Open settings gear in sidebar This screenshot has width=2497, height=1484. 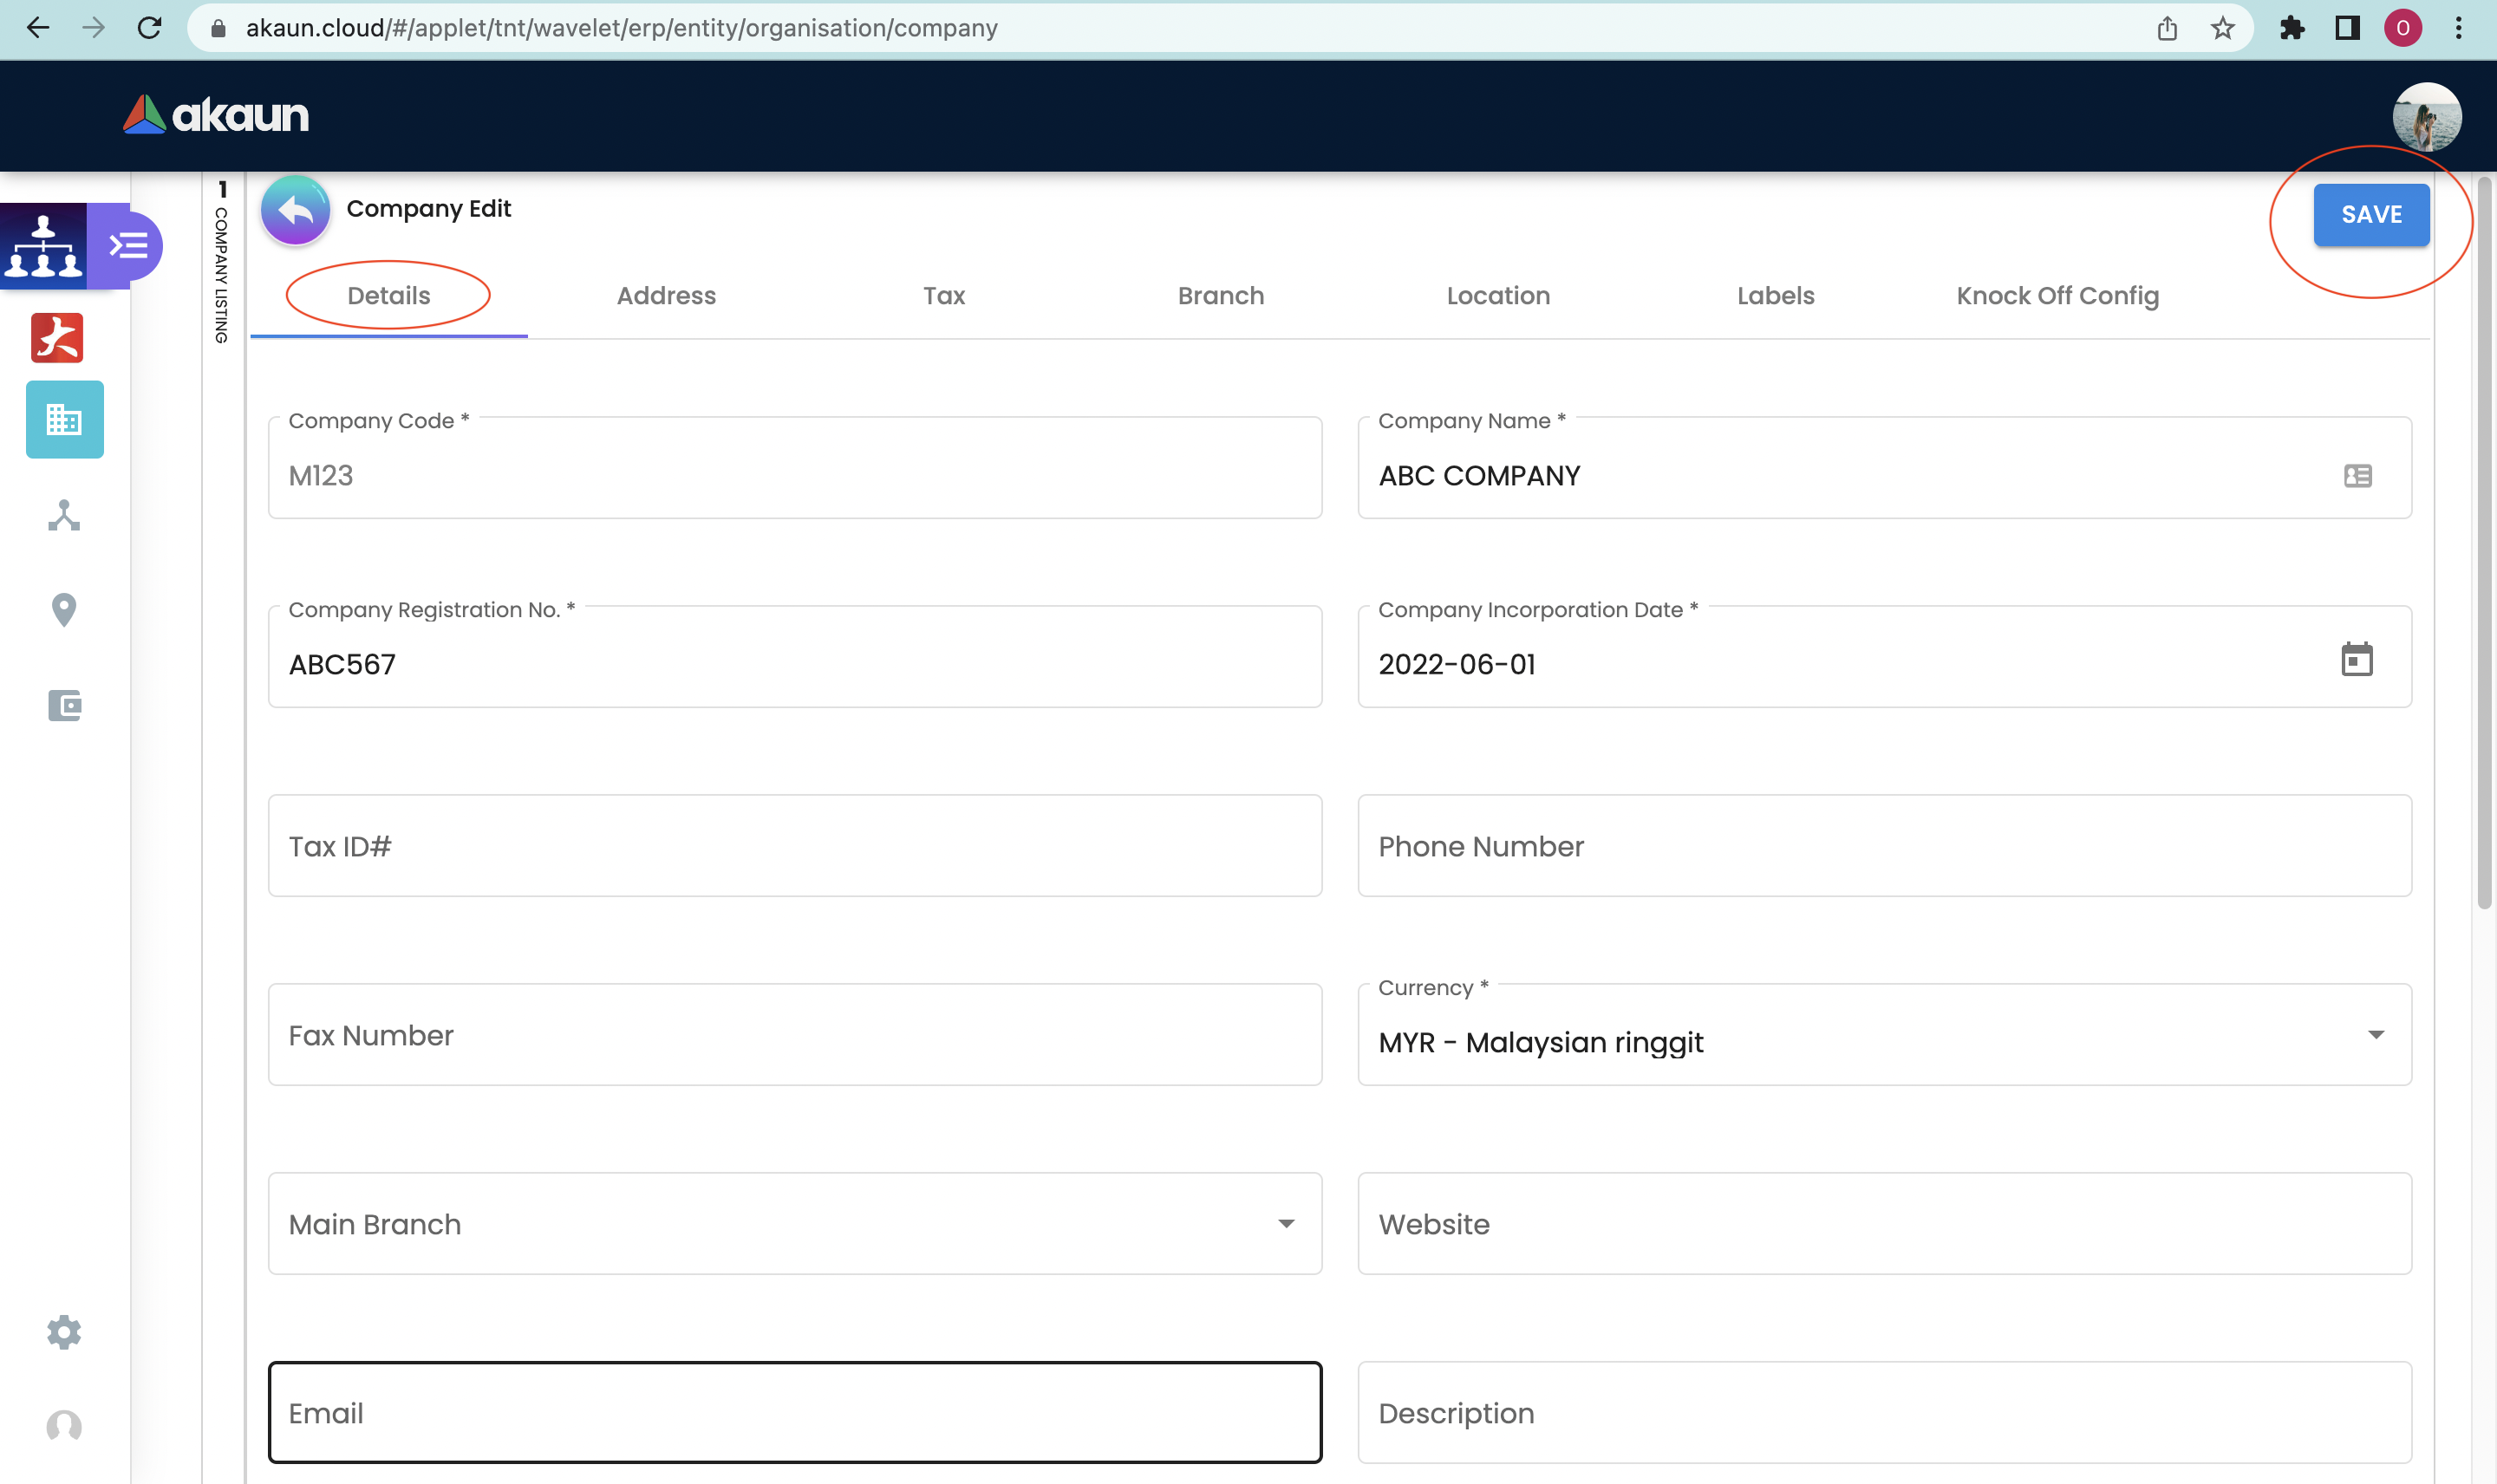[x=64, y=1332]
